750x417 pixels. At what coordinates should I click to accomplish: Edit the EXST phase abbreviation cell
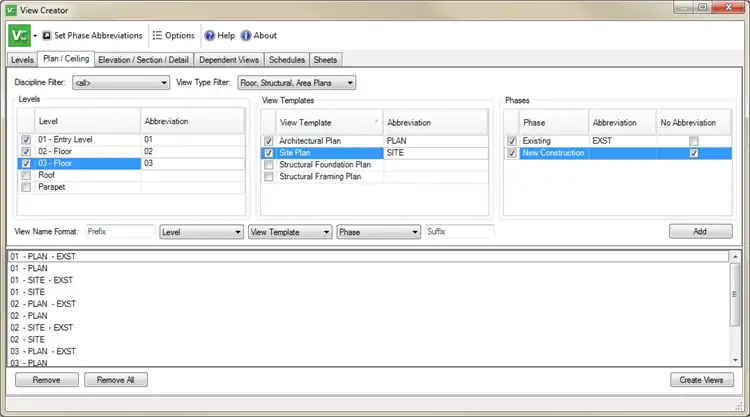click(x=623, y=141)
